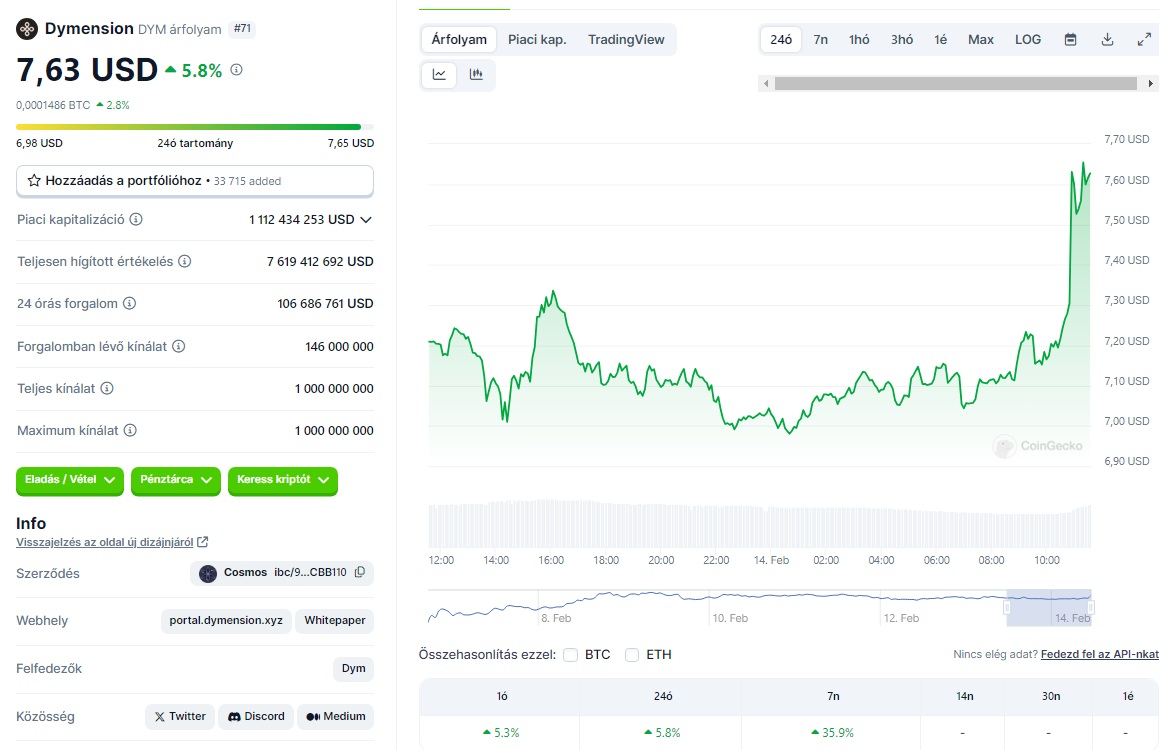Image resolution: width=1162 pixels, height=750 pixels.
Task: Click the Cosmos chain logo
Action: (208, 573)
